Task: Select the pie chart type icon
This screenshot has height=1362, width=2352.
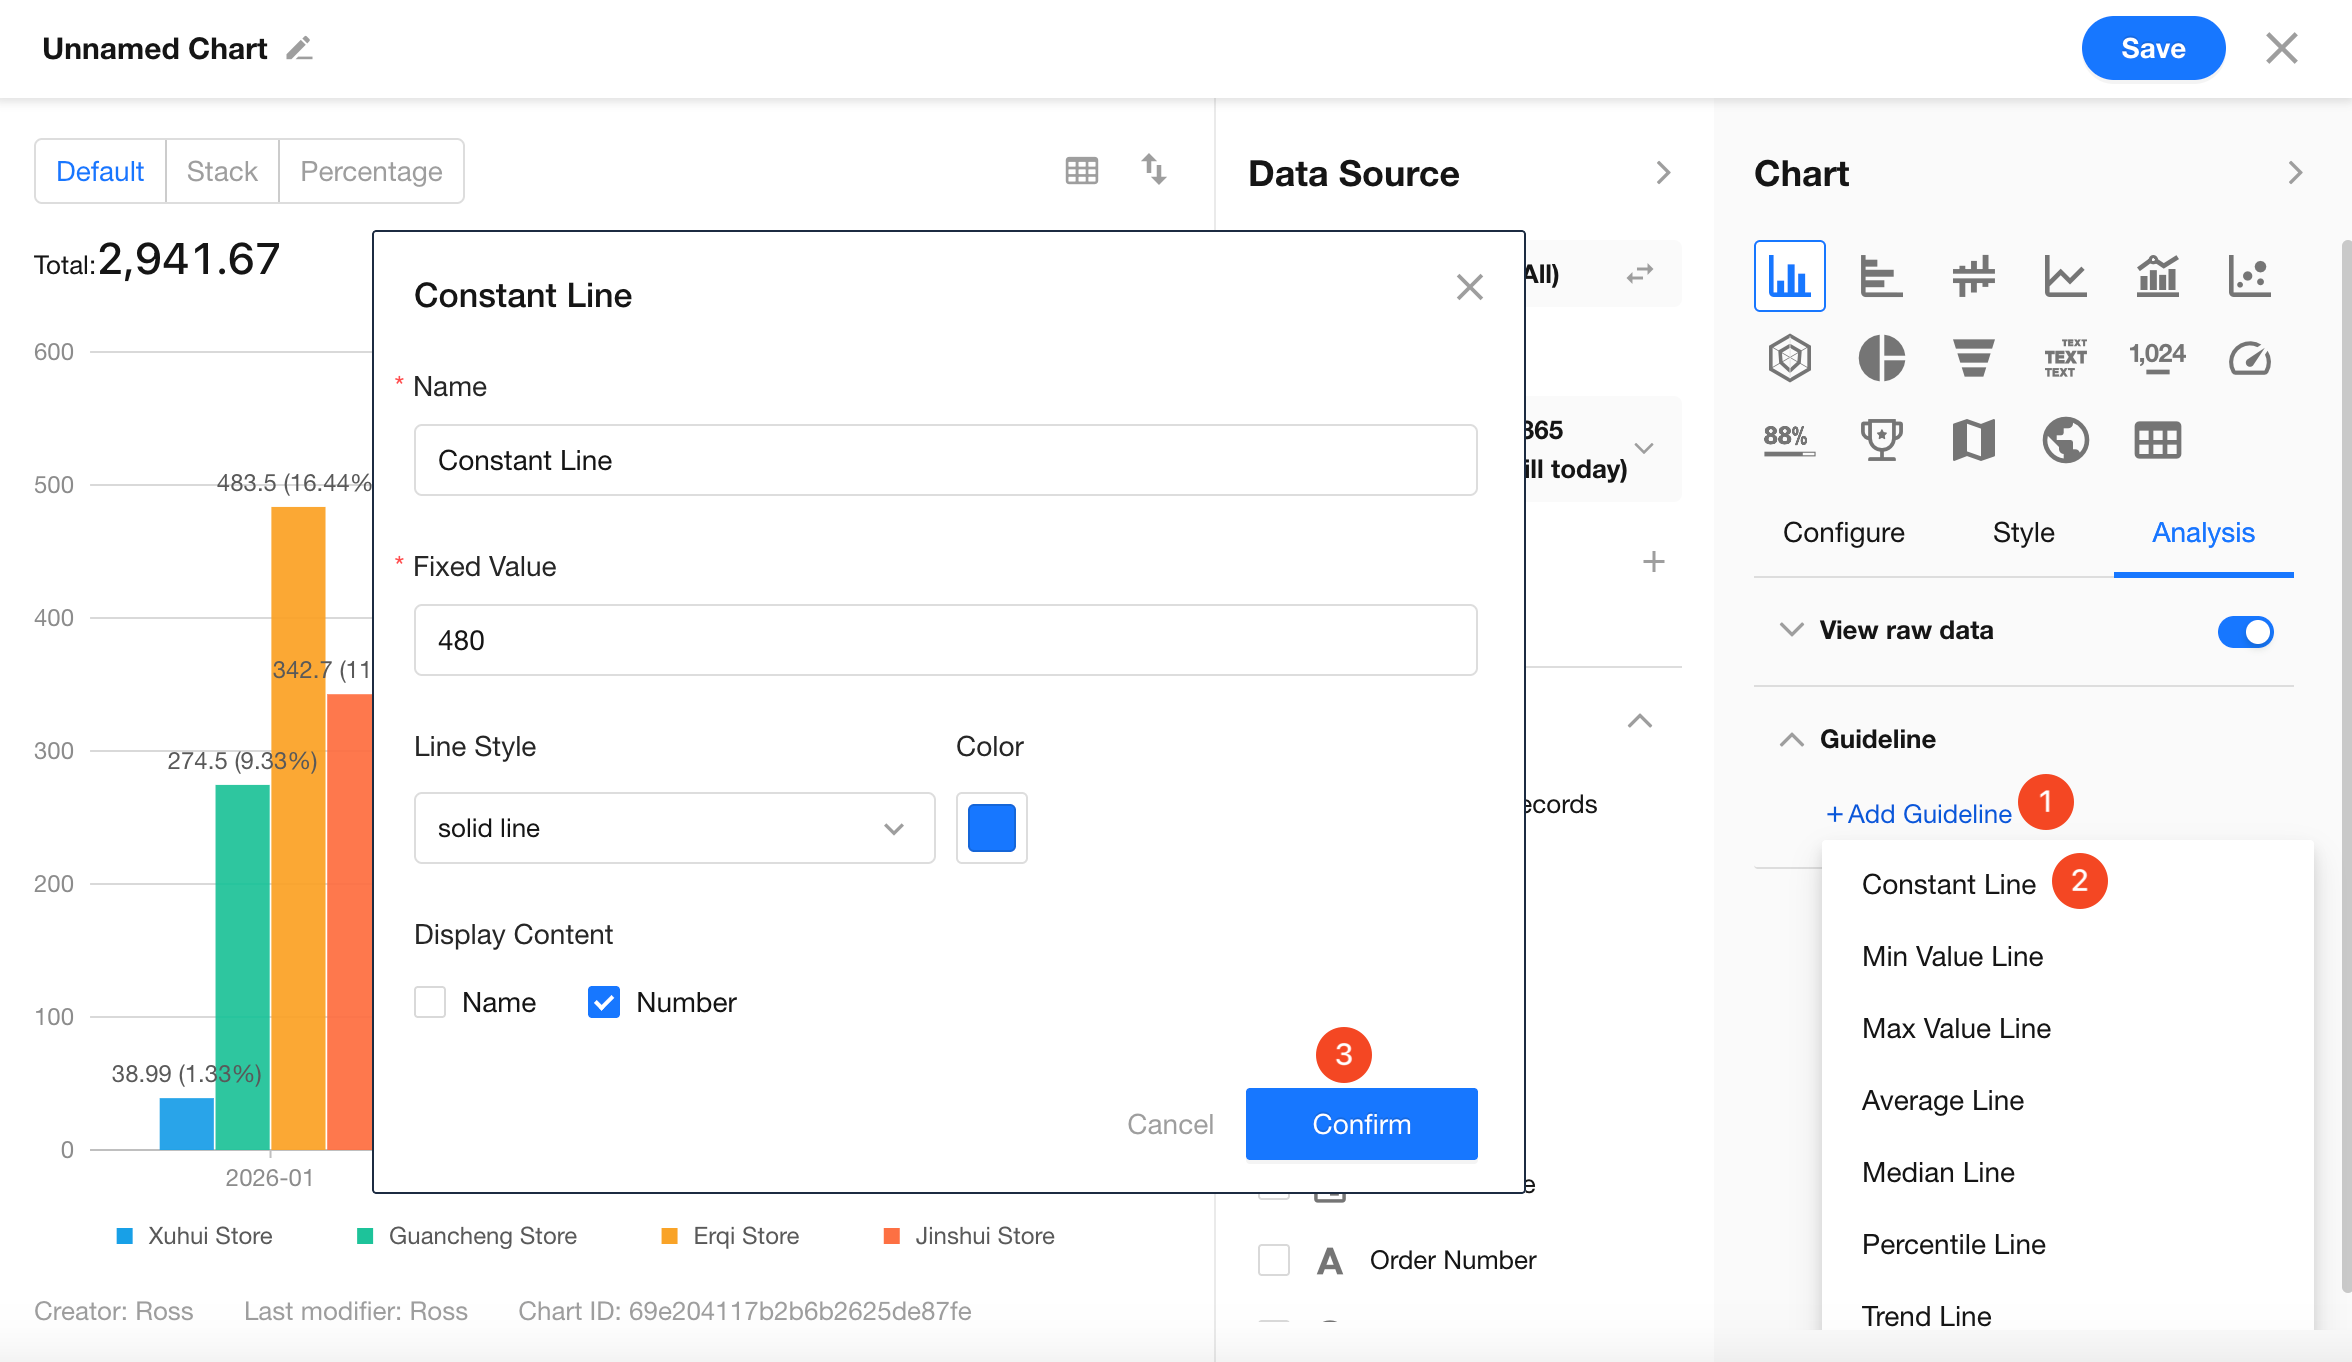Action: coord(1881,358)
